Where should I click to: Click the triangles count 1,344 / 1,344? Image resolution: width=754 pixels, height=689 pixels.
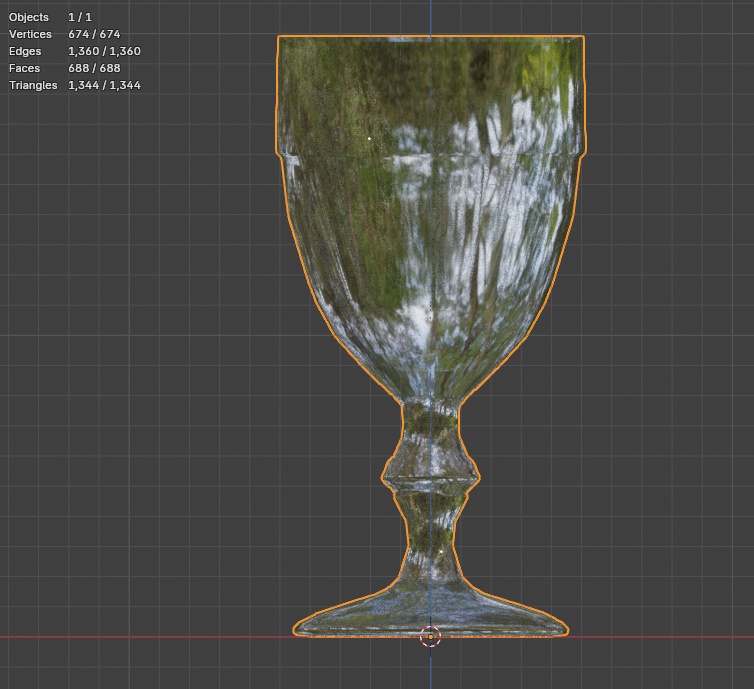point(104,85)
